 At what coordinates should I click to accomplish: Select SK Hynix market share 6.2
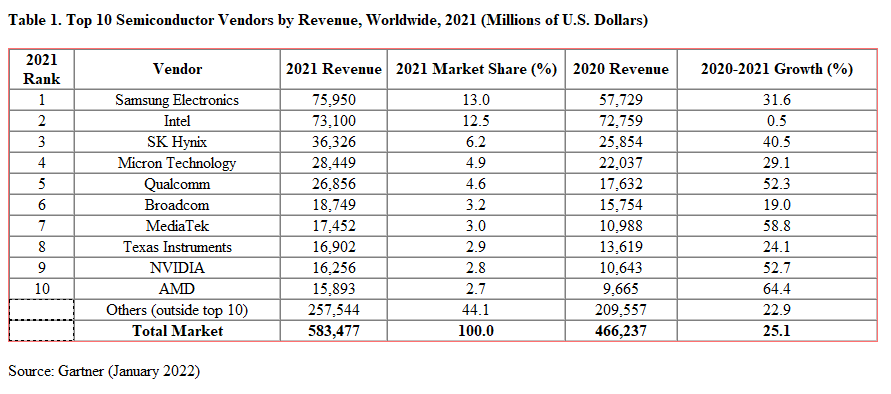[x=476, y=142]
